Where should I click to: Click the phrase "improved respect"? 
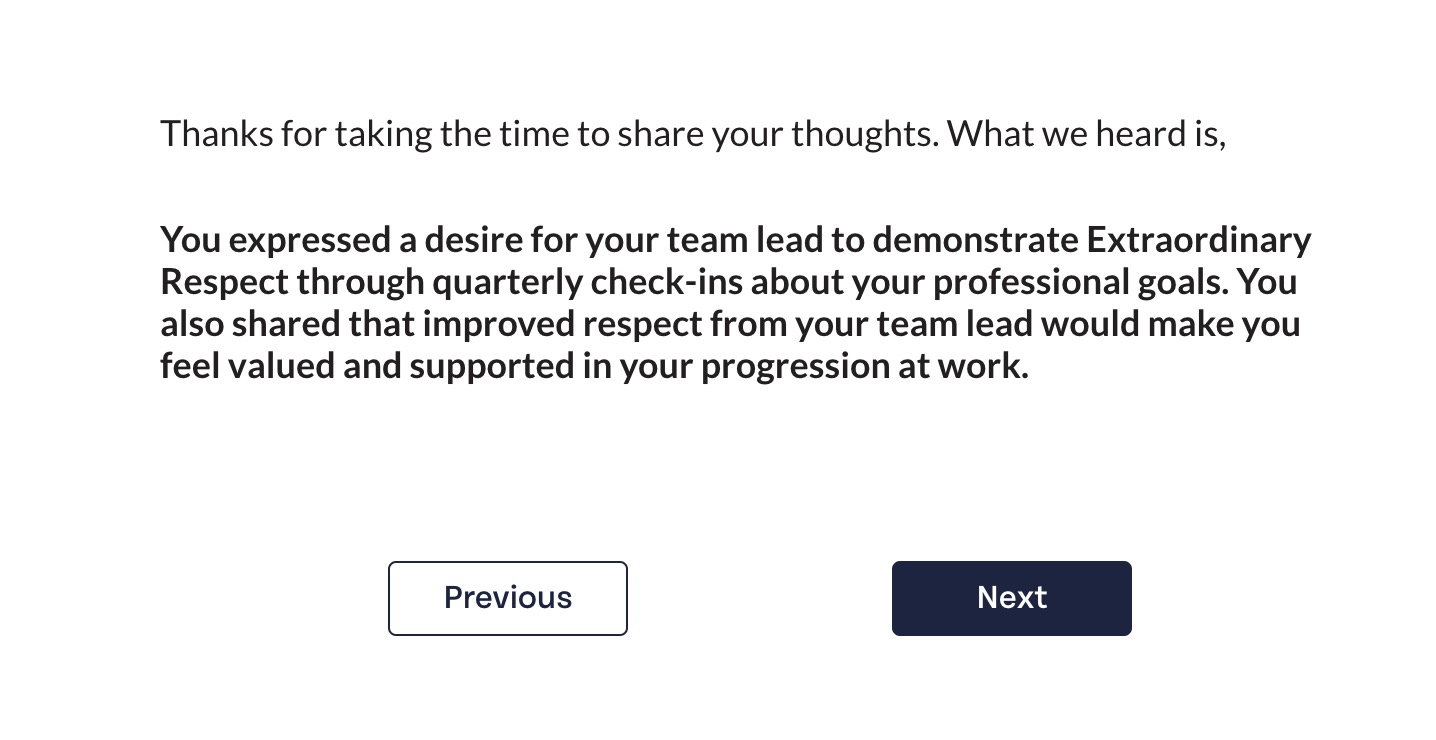563,325
